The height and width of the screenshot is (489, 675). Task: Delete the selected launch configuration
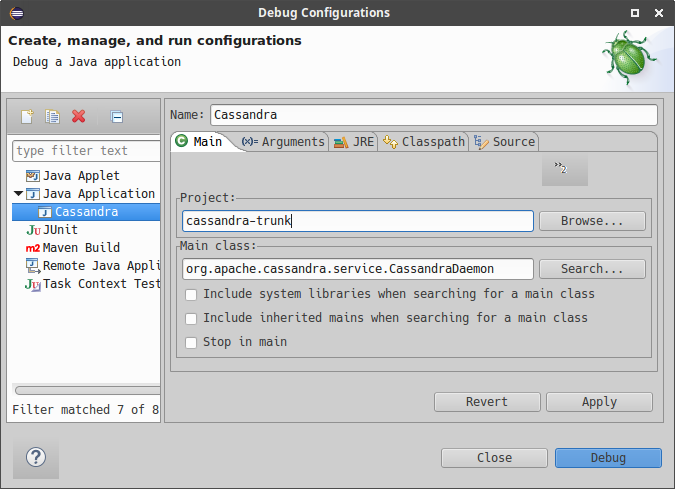pos(79,117)
